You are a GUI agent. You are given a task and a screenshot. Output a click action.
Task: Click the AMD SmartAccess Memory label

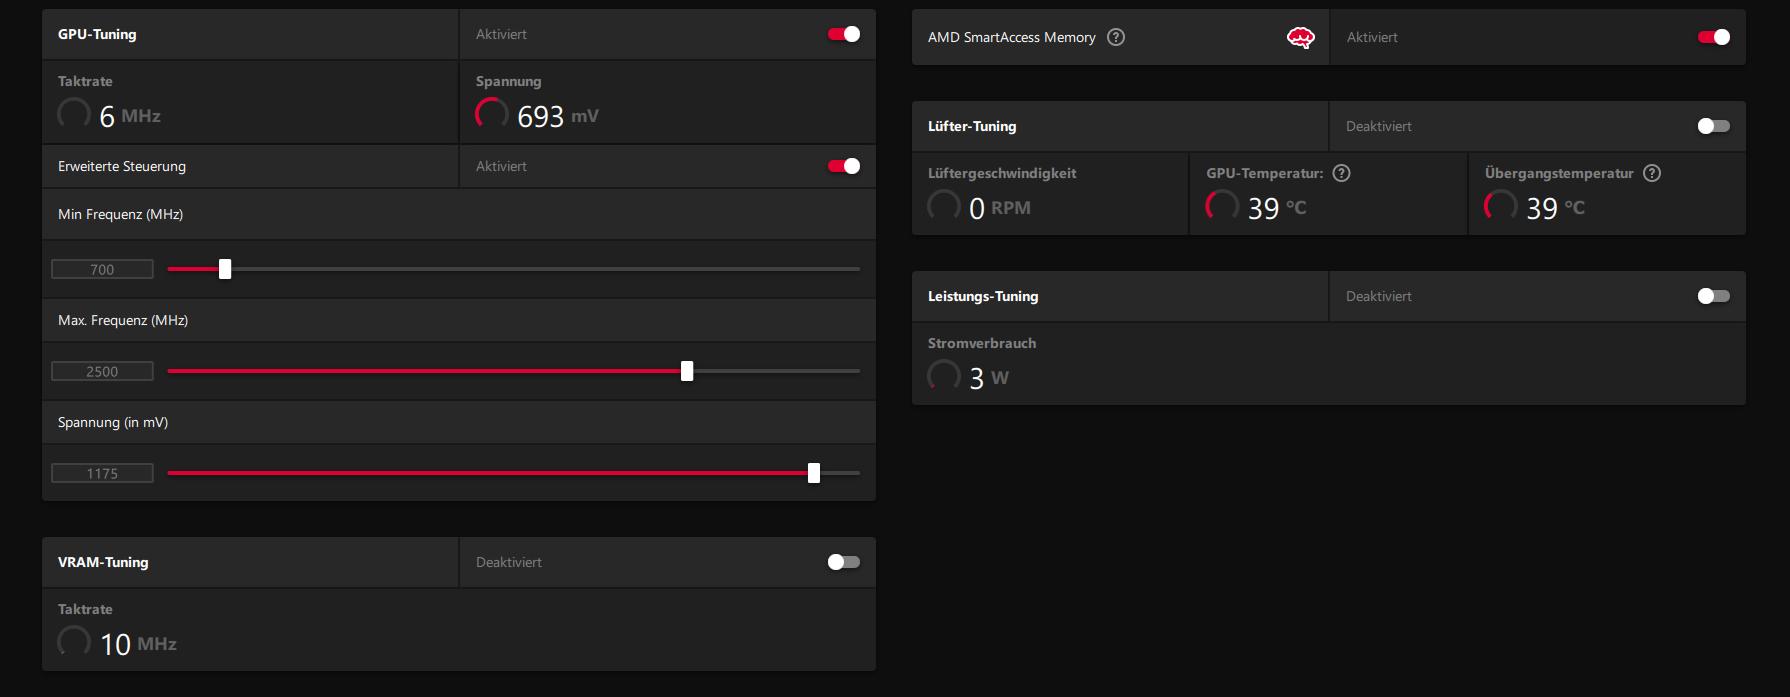pyautogui.click(x=1012, y=37)
